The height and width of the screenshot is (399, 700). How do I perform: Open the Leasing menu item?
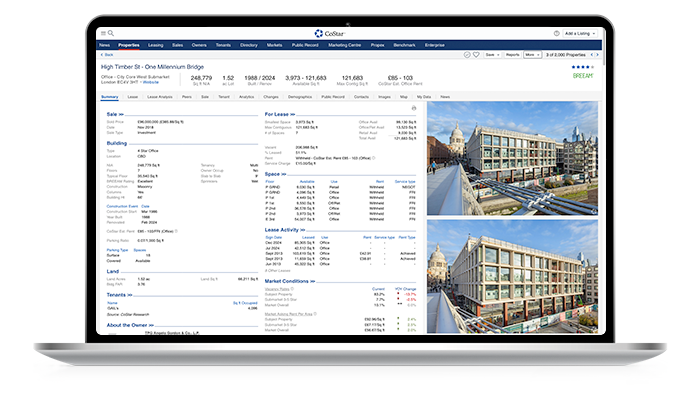coord(155,45)
